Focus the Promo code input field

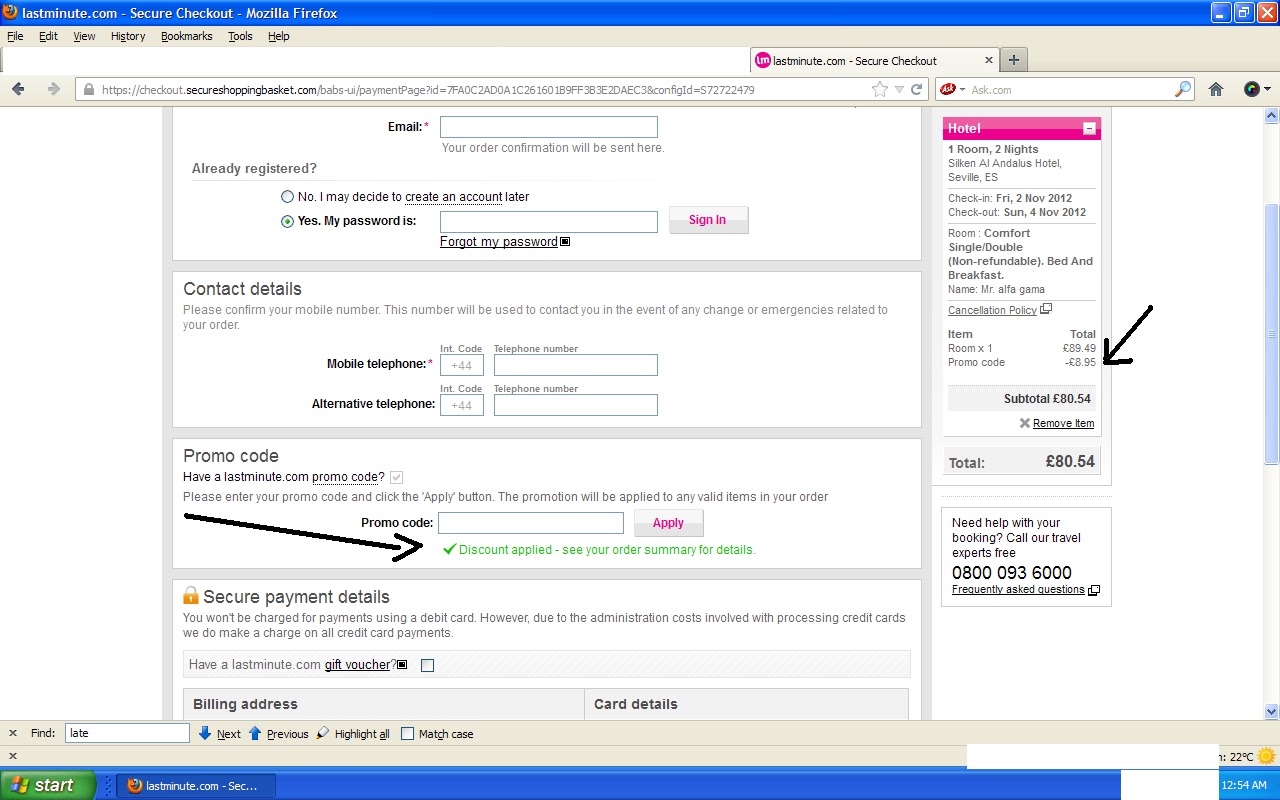[531, 522]
